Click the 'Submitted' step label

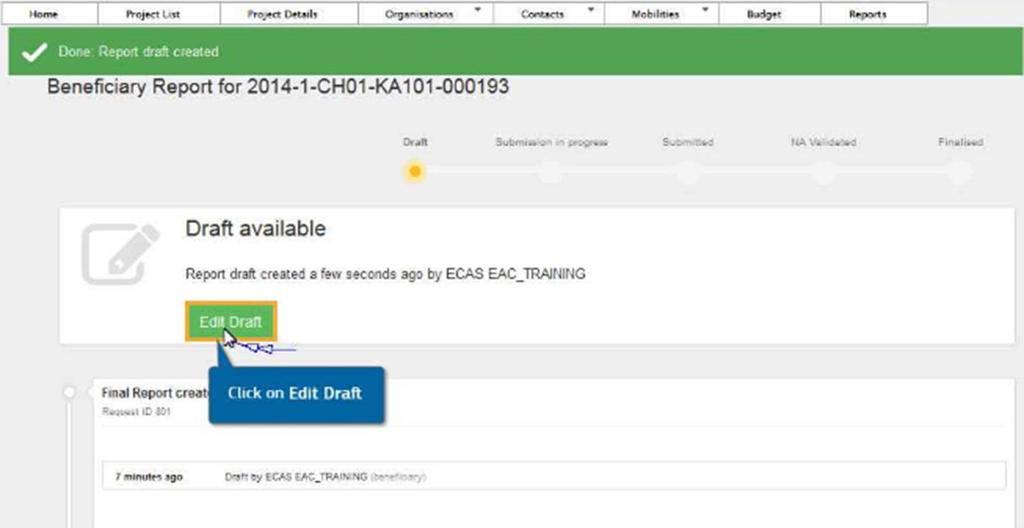pos(688,142)
